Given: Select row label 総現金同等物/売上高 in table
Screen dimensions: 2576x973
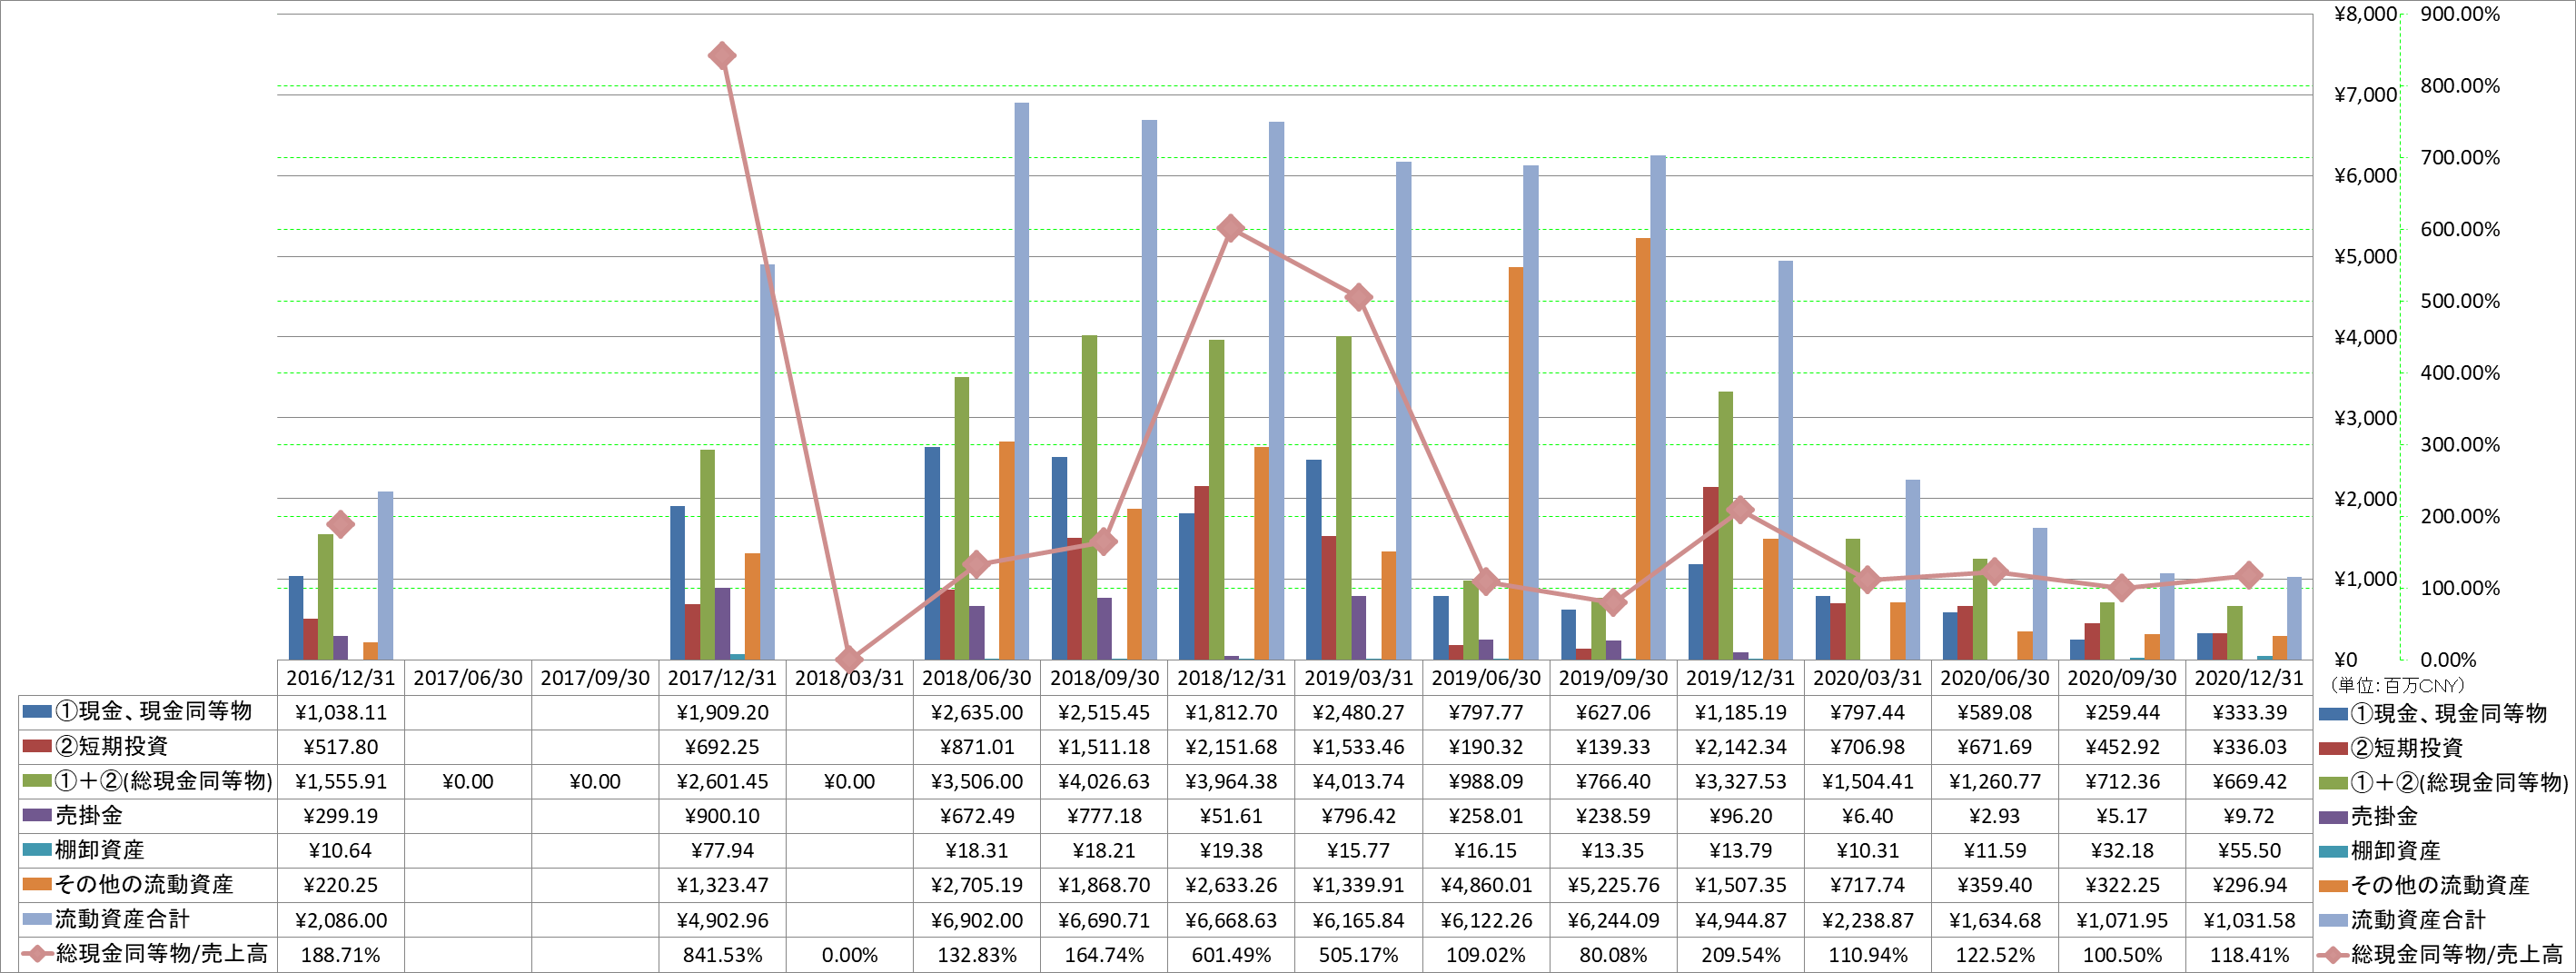Looking at the screenshot, I should (162, 954).
